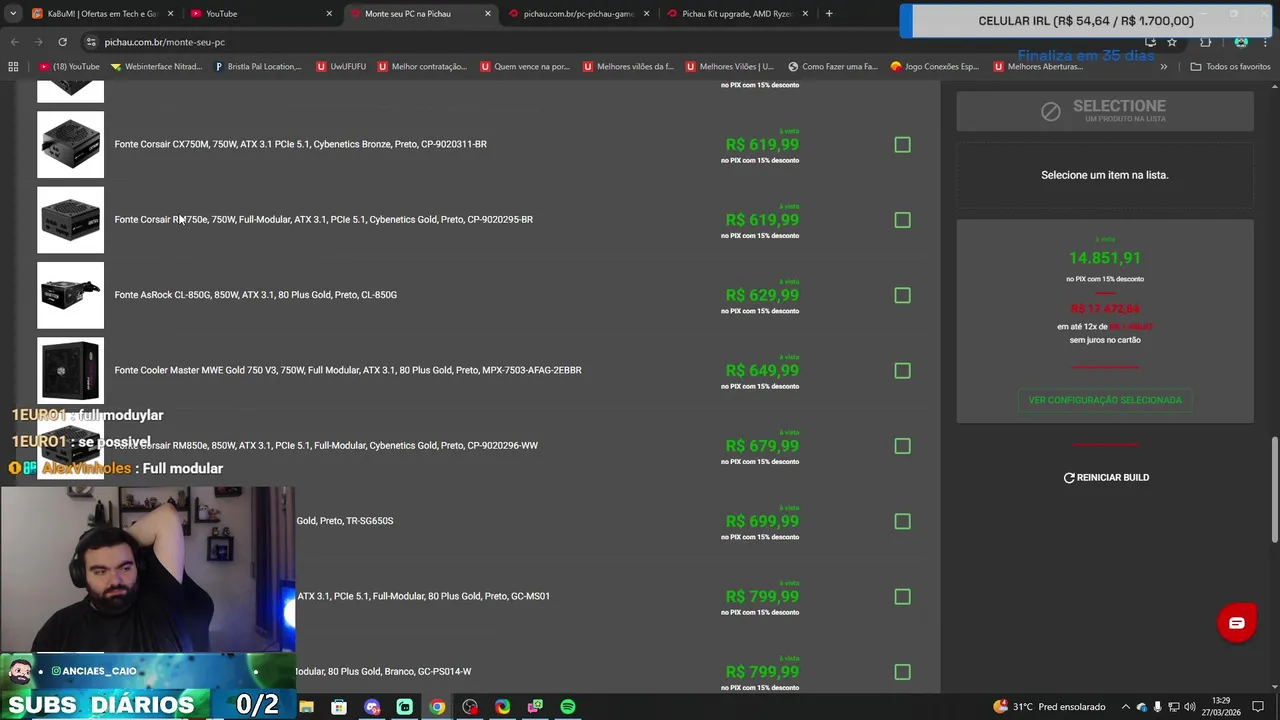The height and width of the screenshot is (720, 1280).
Task: Open the Quem vence na por... bookmark
Action: tap(525, 67)
